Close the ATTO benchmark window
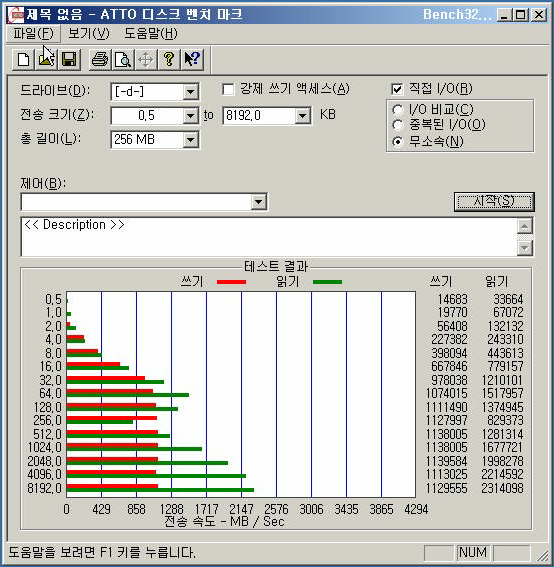 pyautogui.click(x=539, y=15)
